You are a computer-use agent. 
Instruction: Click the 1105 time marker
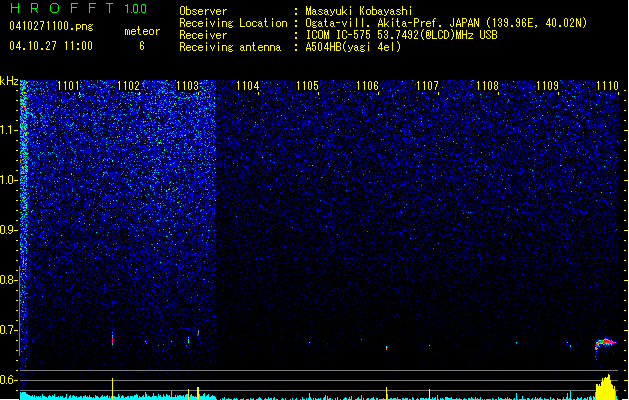(x=307, y=86)
